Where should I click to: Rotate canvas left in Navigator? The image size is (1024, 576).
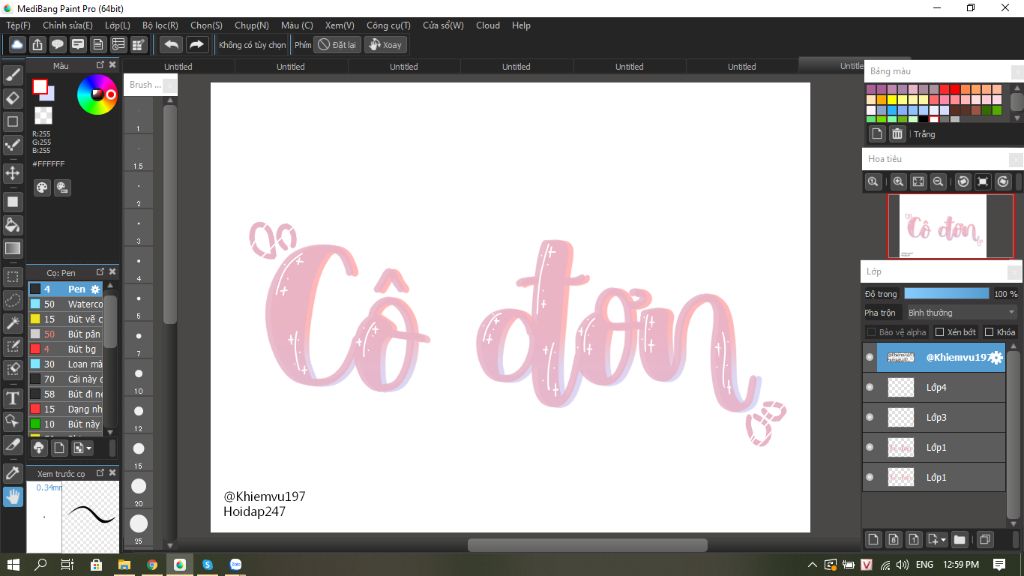point(963,182)
